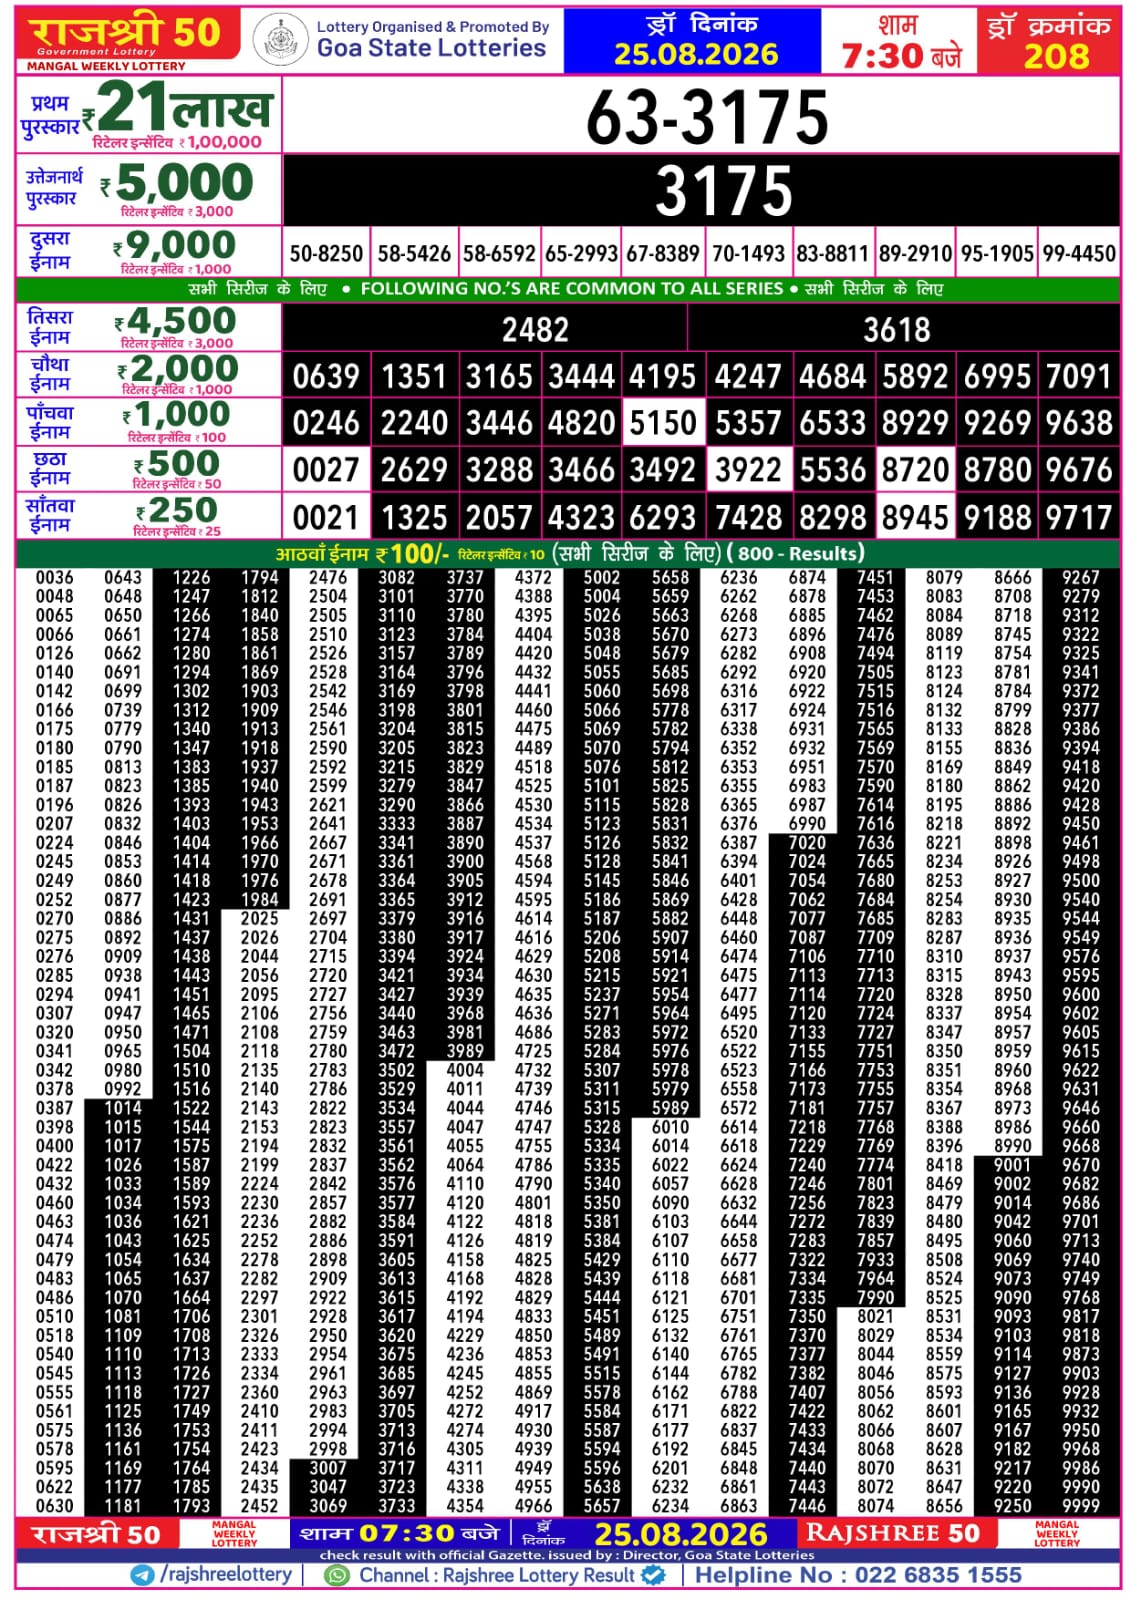Screen dimensions: 1131x1599
Task: Open Channel: Rajshree Lottery Result text
Action: point(497,1575)
